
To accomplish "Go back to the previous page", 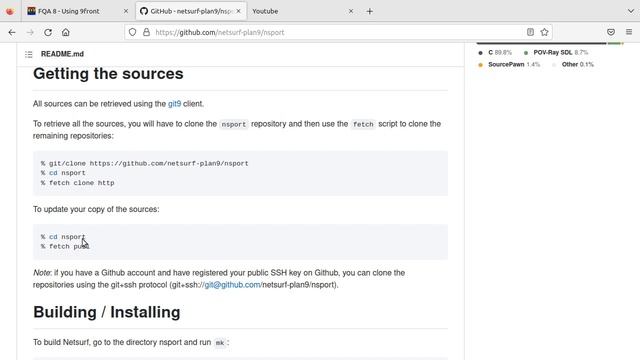I will pyautogui.click(x=12, y=32).
